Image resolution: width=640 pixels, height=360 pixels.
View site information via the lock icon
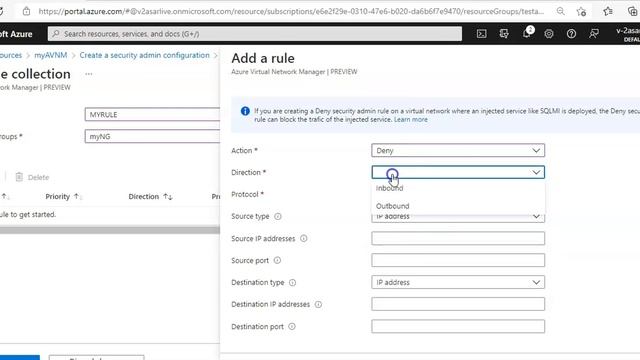click(27, 11)
